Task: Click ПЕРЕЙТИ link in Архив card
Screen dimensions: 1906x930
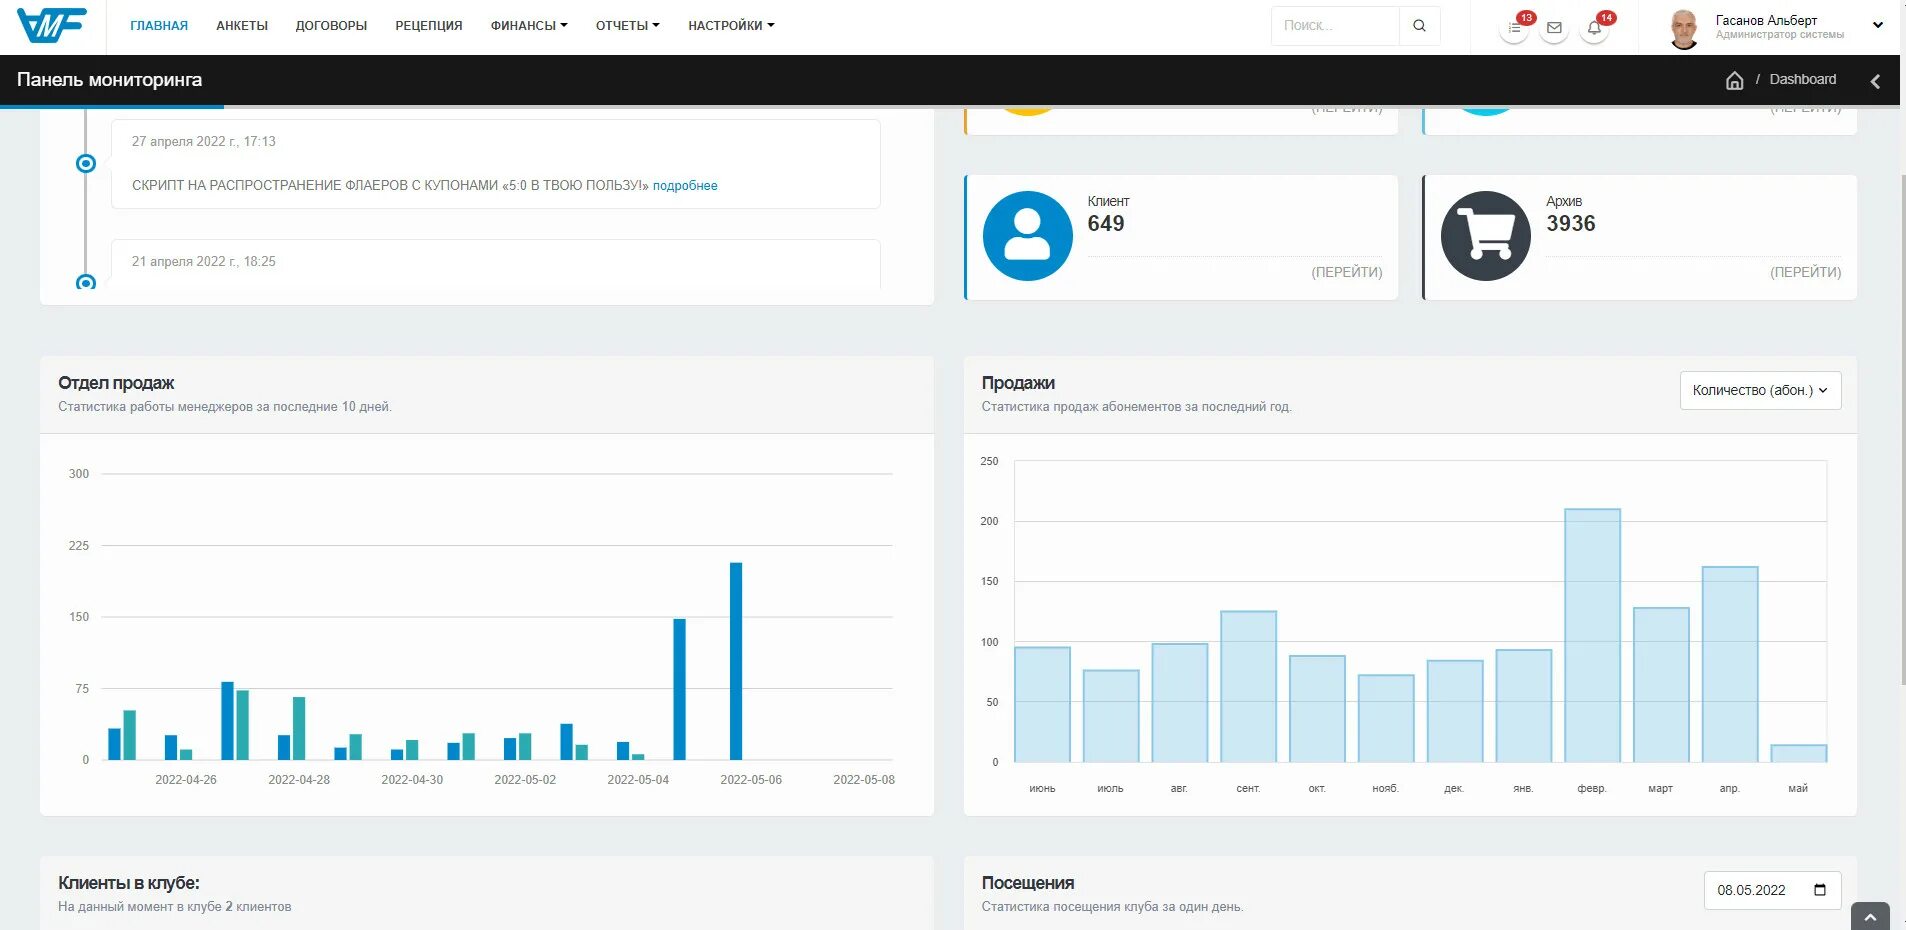Action: (x=1805, y=272)
